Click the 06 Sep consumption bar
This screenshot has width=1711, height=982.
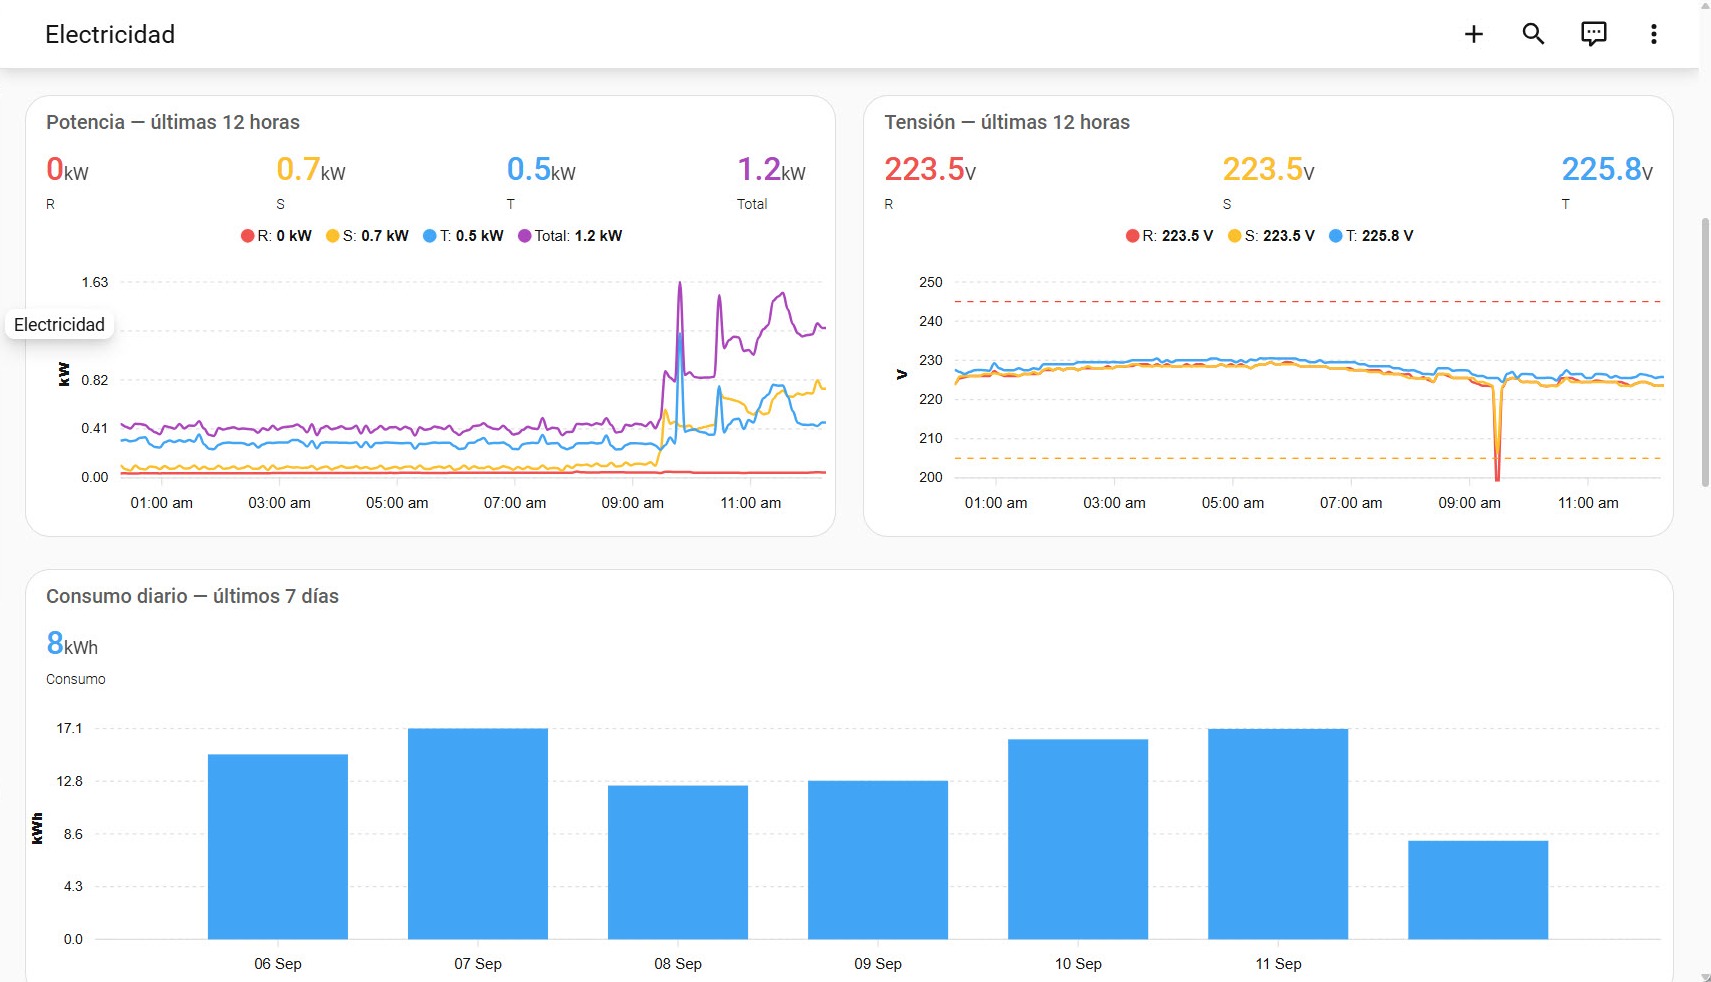point(278,847)
